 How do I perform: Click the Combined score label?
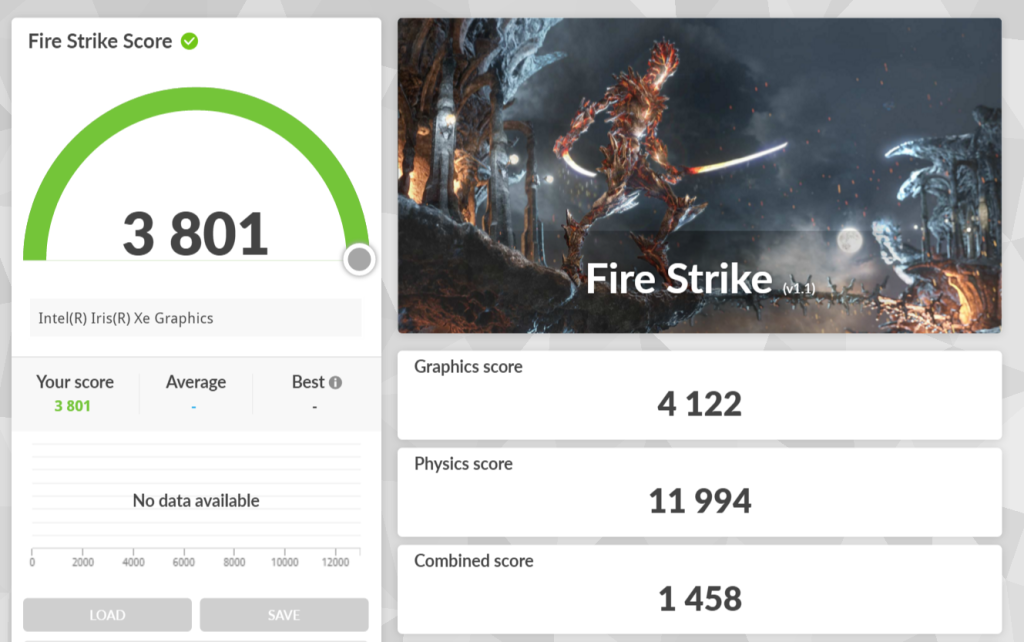tap(473, 561)
